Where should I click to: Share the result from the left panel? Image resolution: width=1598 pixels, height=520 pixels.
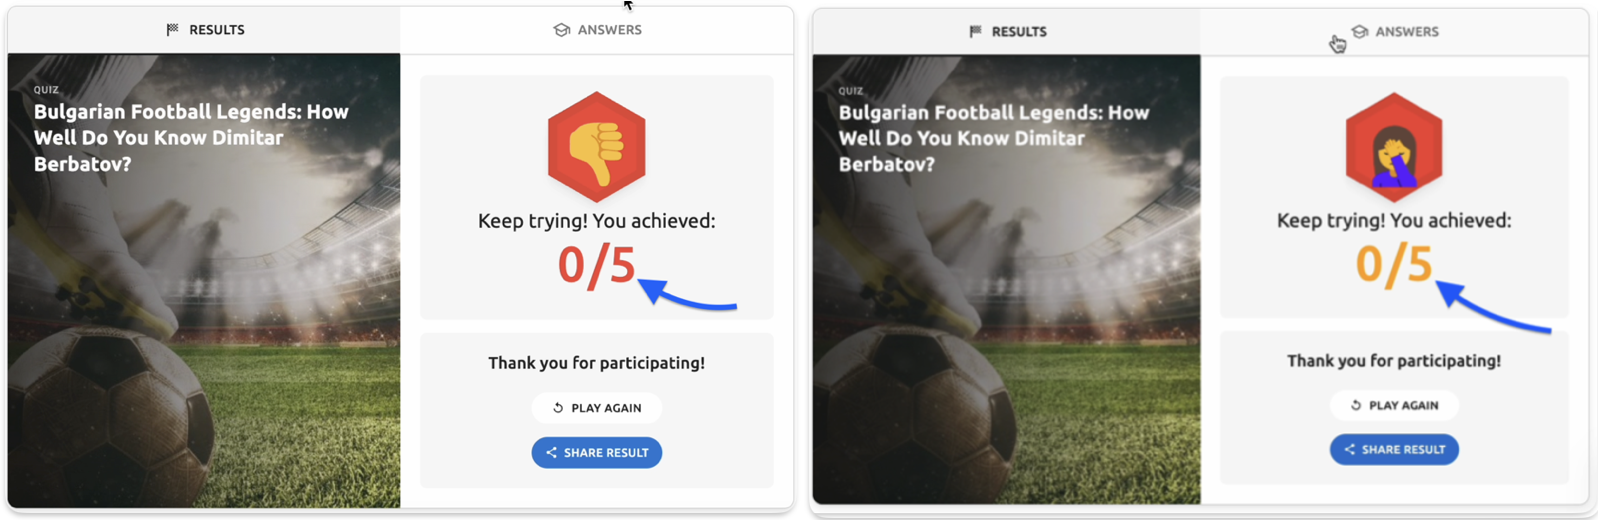[596, 453]
